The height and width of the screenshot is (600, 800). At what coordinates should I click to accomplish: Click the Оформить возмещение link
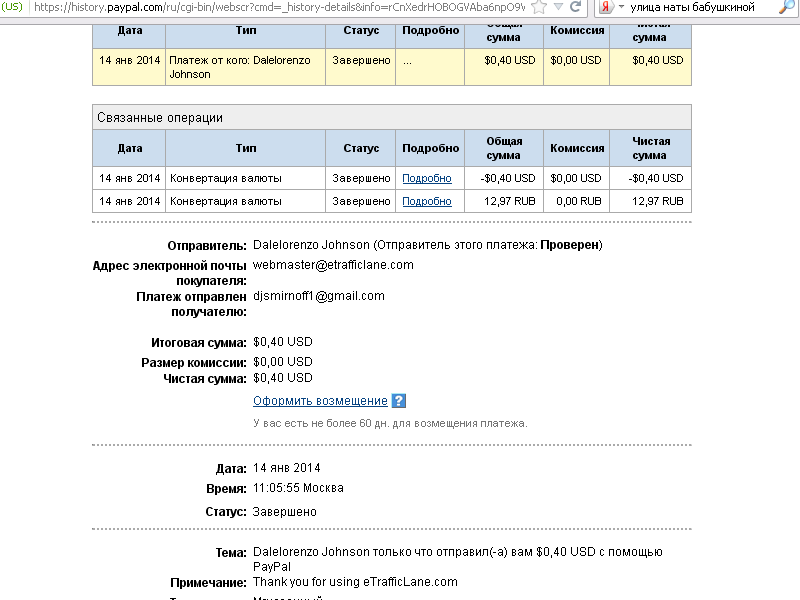tap(320, 401)
